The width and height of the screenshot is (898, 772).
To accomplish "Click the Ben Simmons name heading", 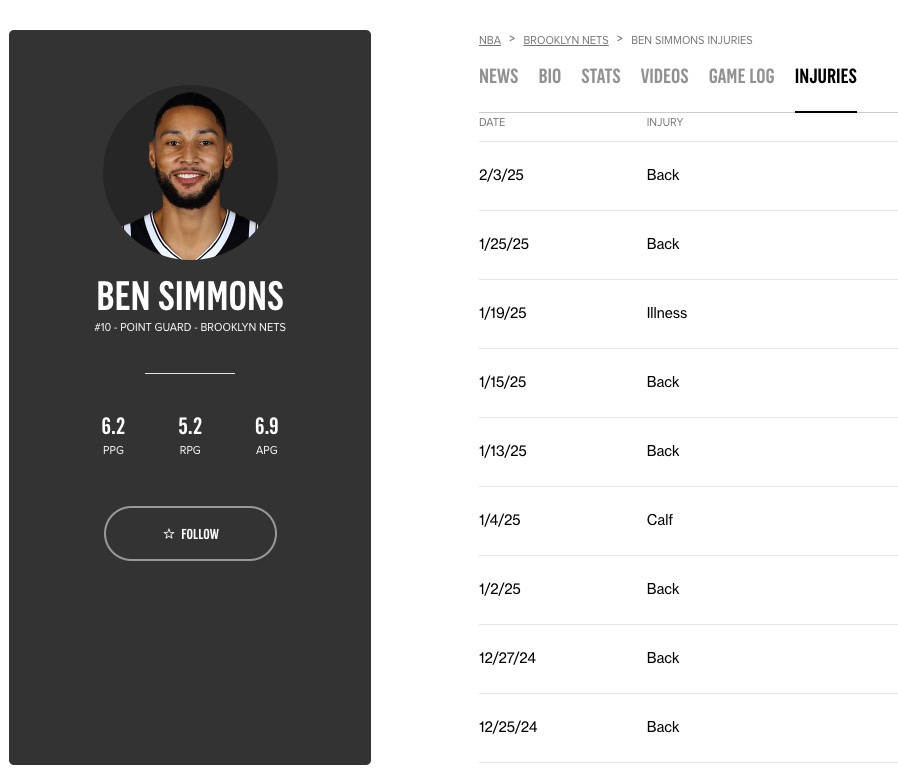I will tap(190, 296).
